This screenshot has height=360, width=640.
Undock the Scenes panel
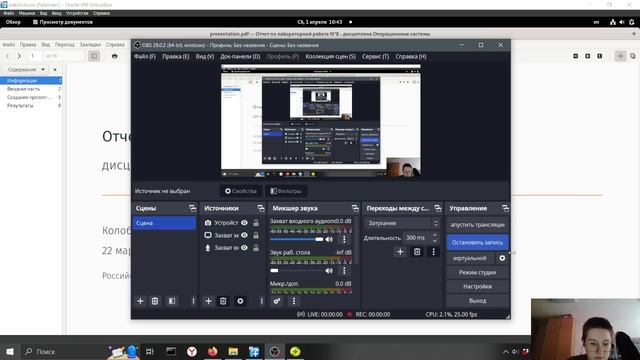(192, 208)
